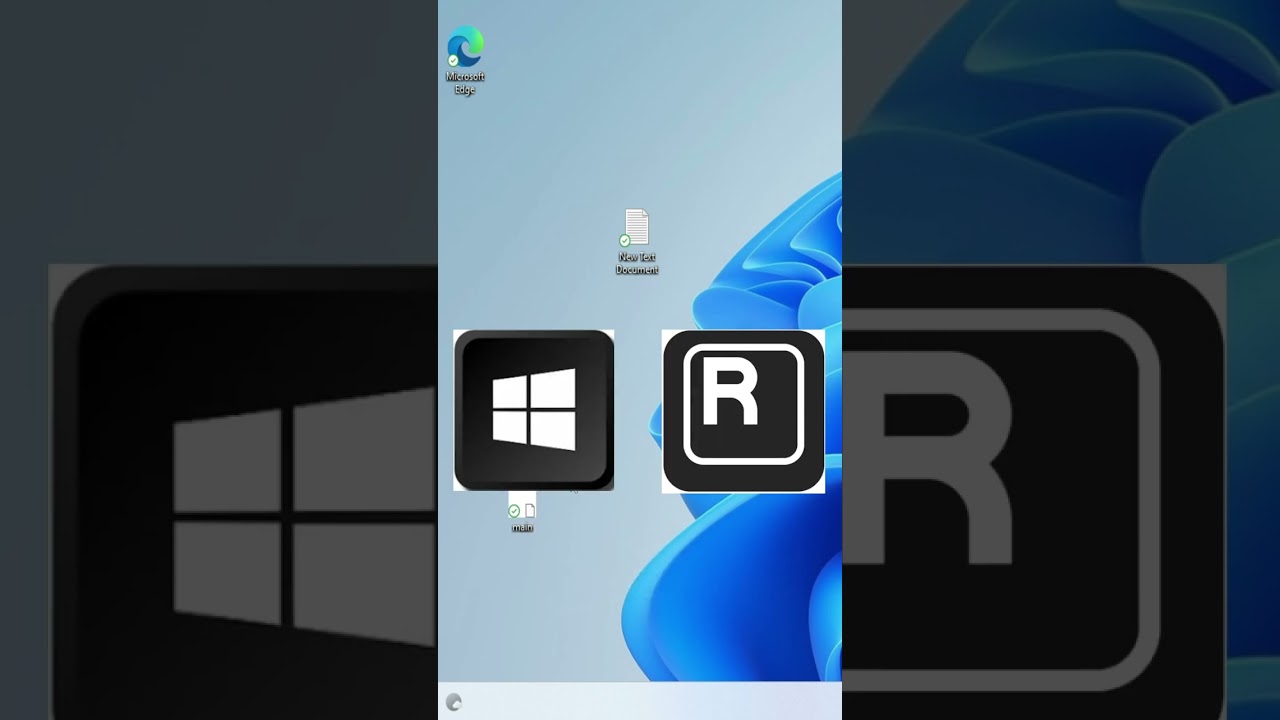The height and width of the screenshot is (720, 1280).
Task: Click the "main" file name label
Action: pos(522,528)
